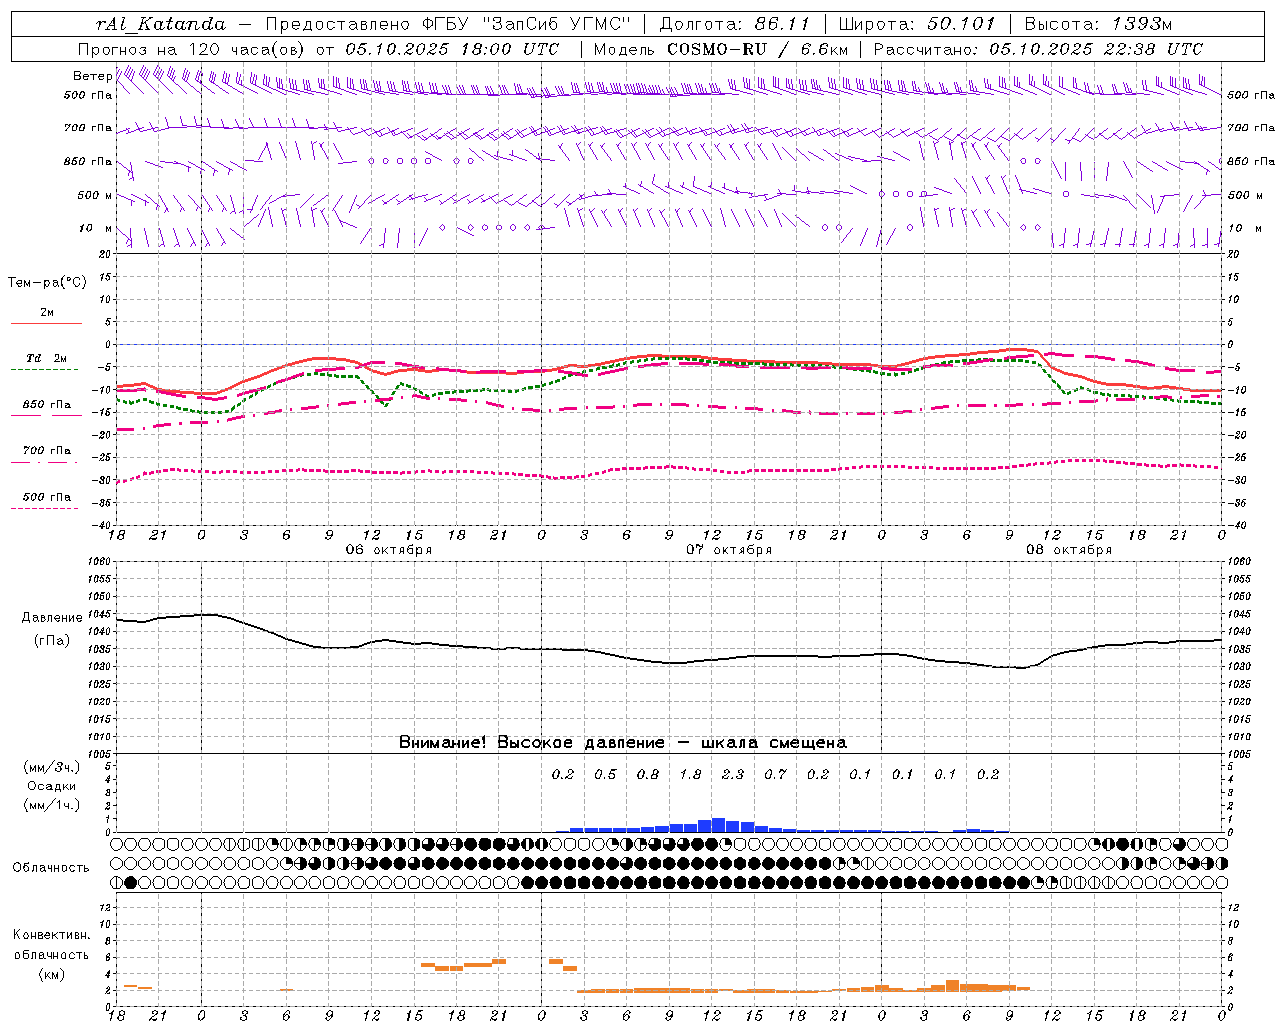
Task: Click the Td 2м dew point legend
Action: (46, 358)
